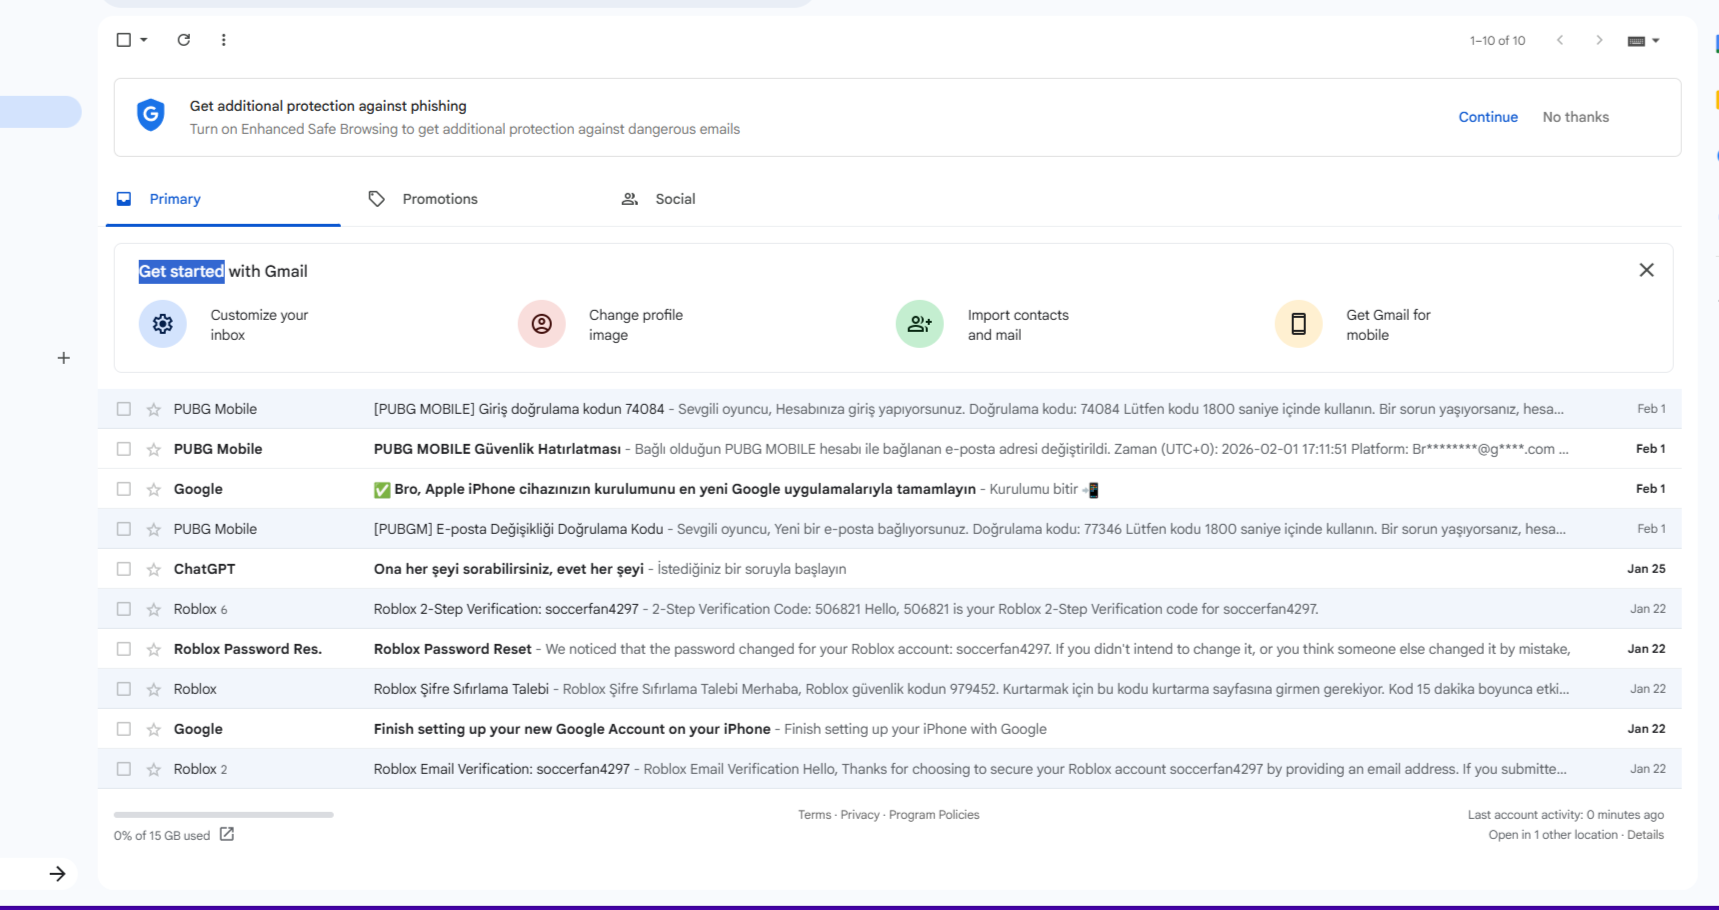Image resolution: width=1719 pixels, height=910 pixels.
Task: Click the '1–10 of 10' message count
Action: 1497,41
